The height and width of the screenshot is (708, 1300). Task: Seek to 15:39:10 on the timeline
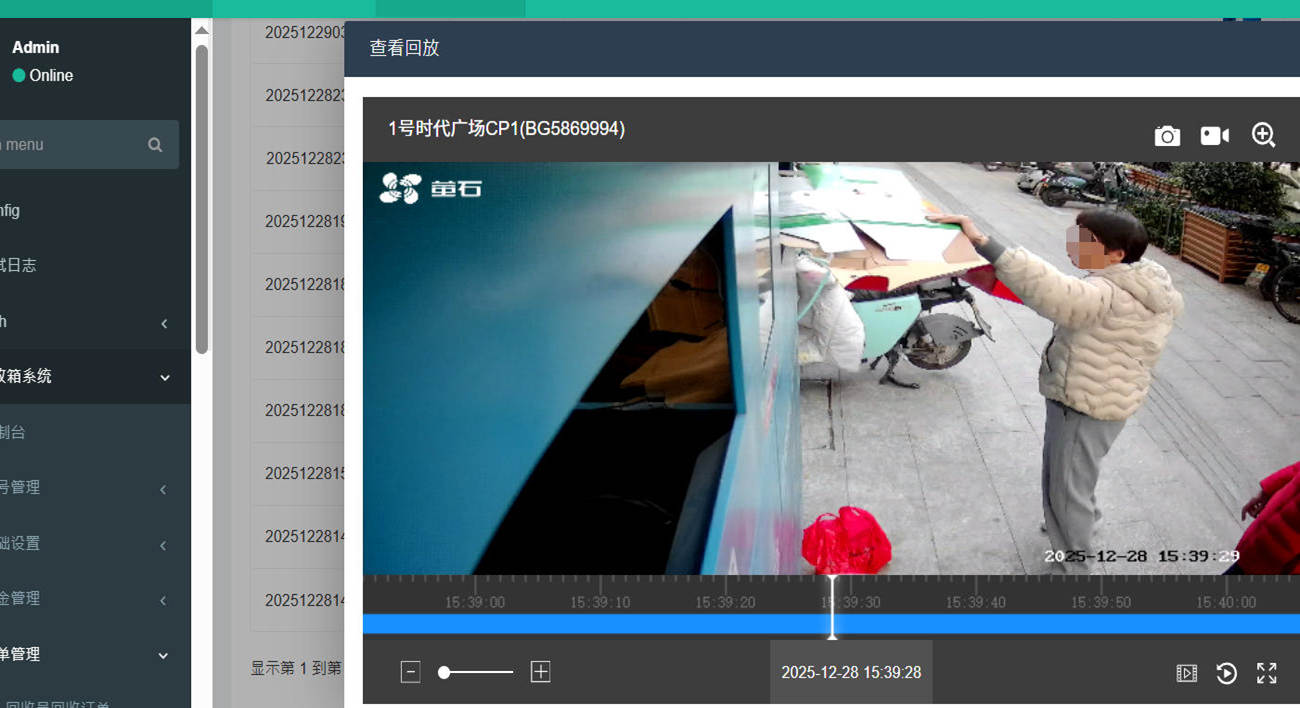(600, 602)
